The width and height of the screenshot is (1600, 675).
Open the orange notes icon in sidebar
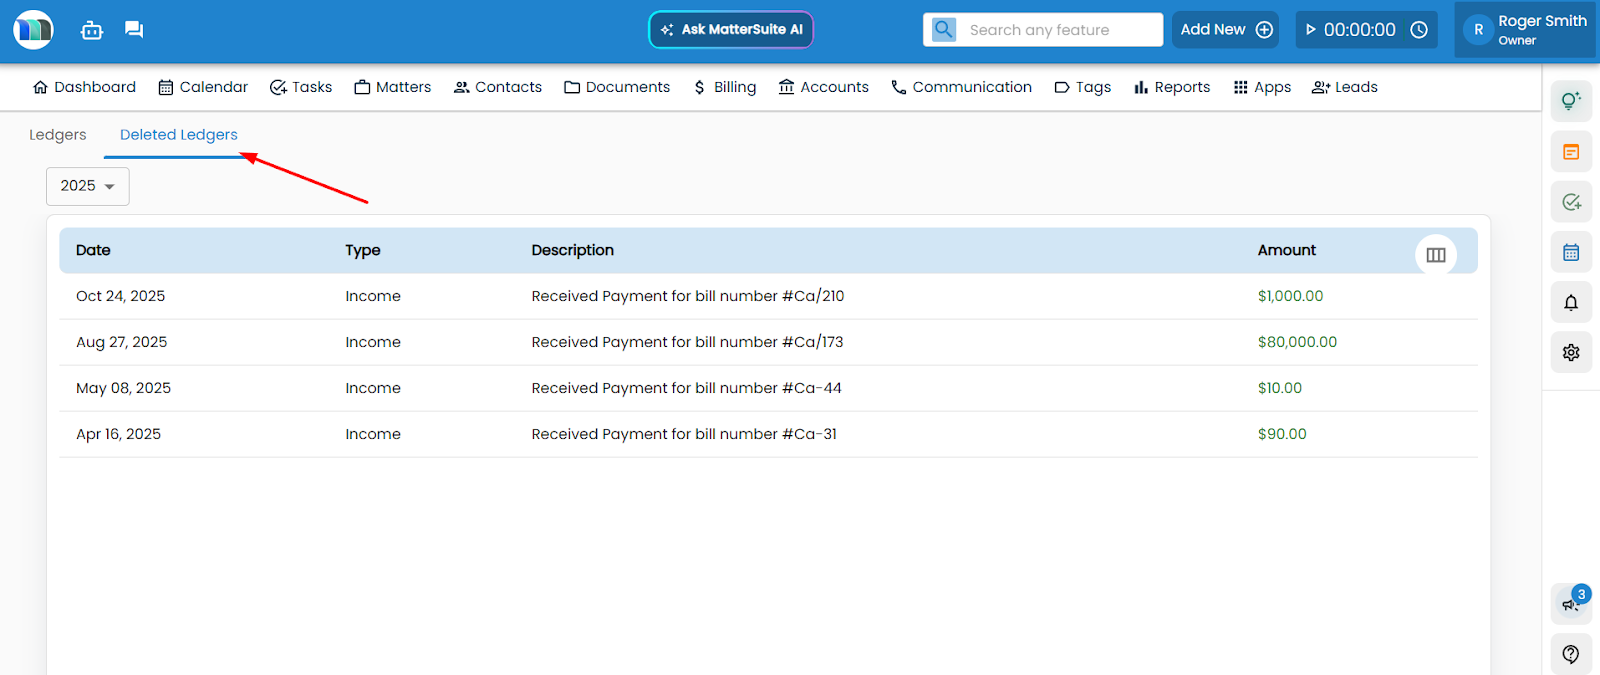tap(1570, 152)
